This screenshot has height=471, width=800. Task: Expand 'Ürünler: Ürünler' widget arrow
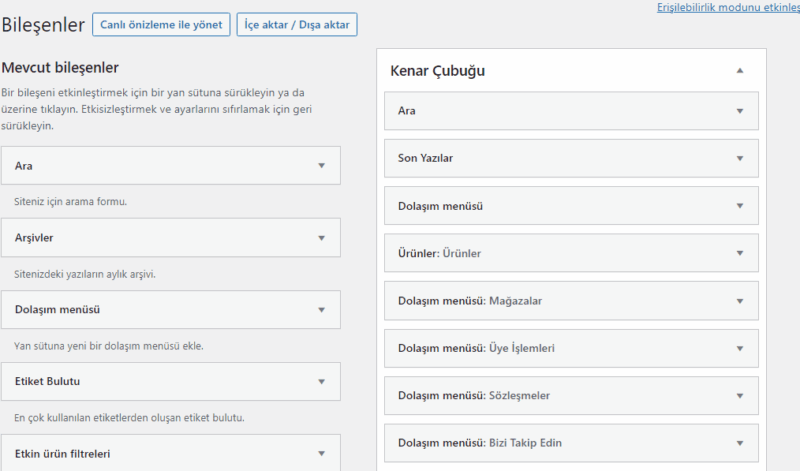[740, 253]
